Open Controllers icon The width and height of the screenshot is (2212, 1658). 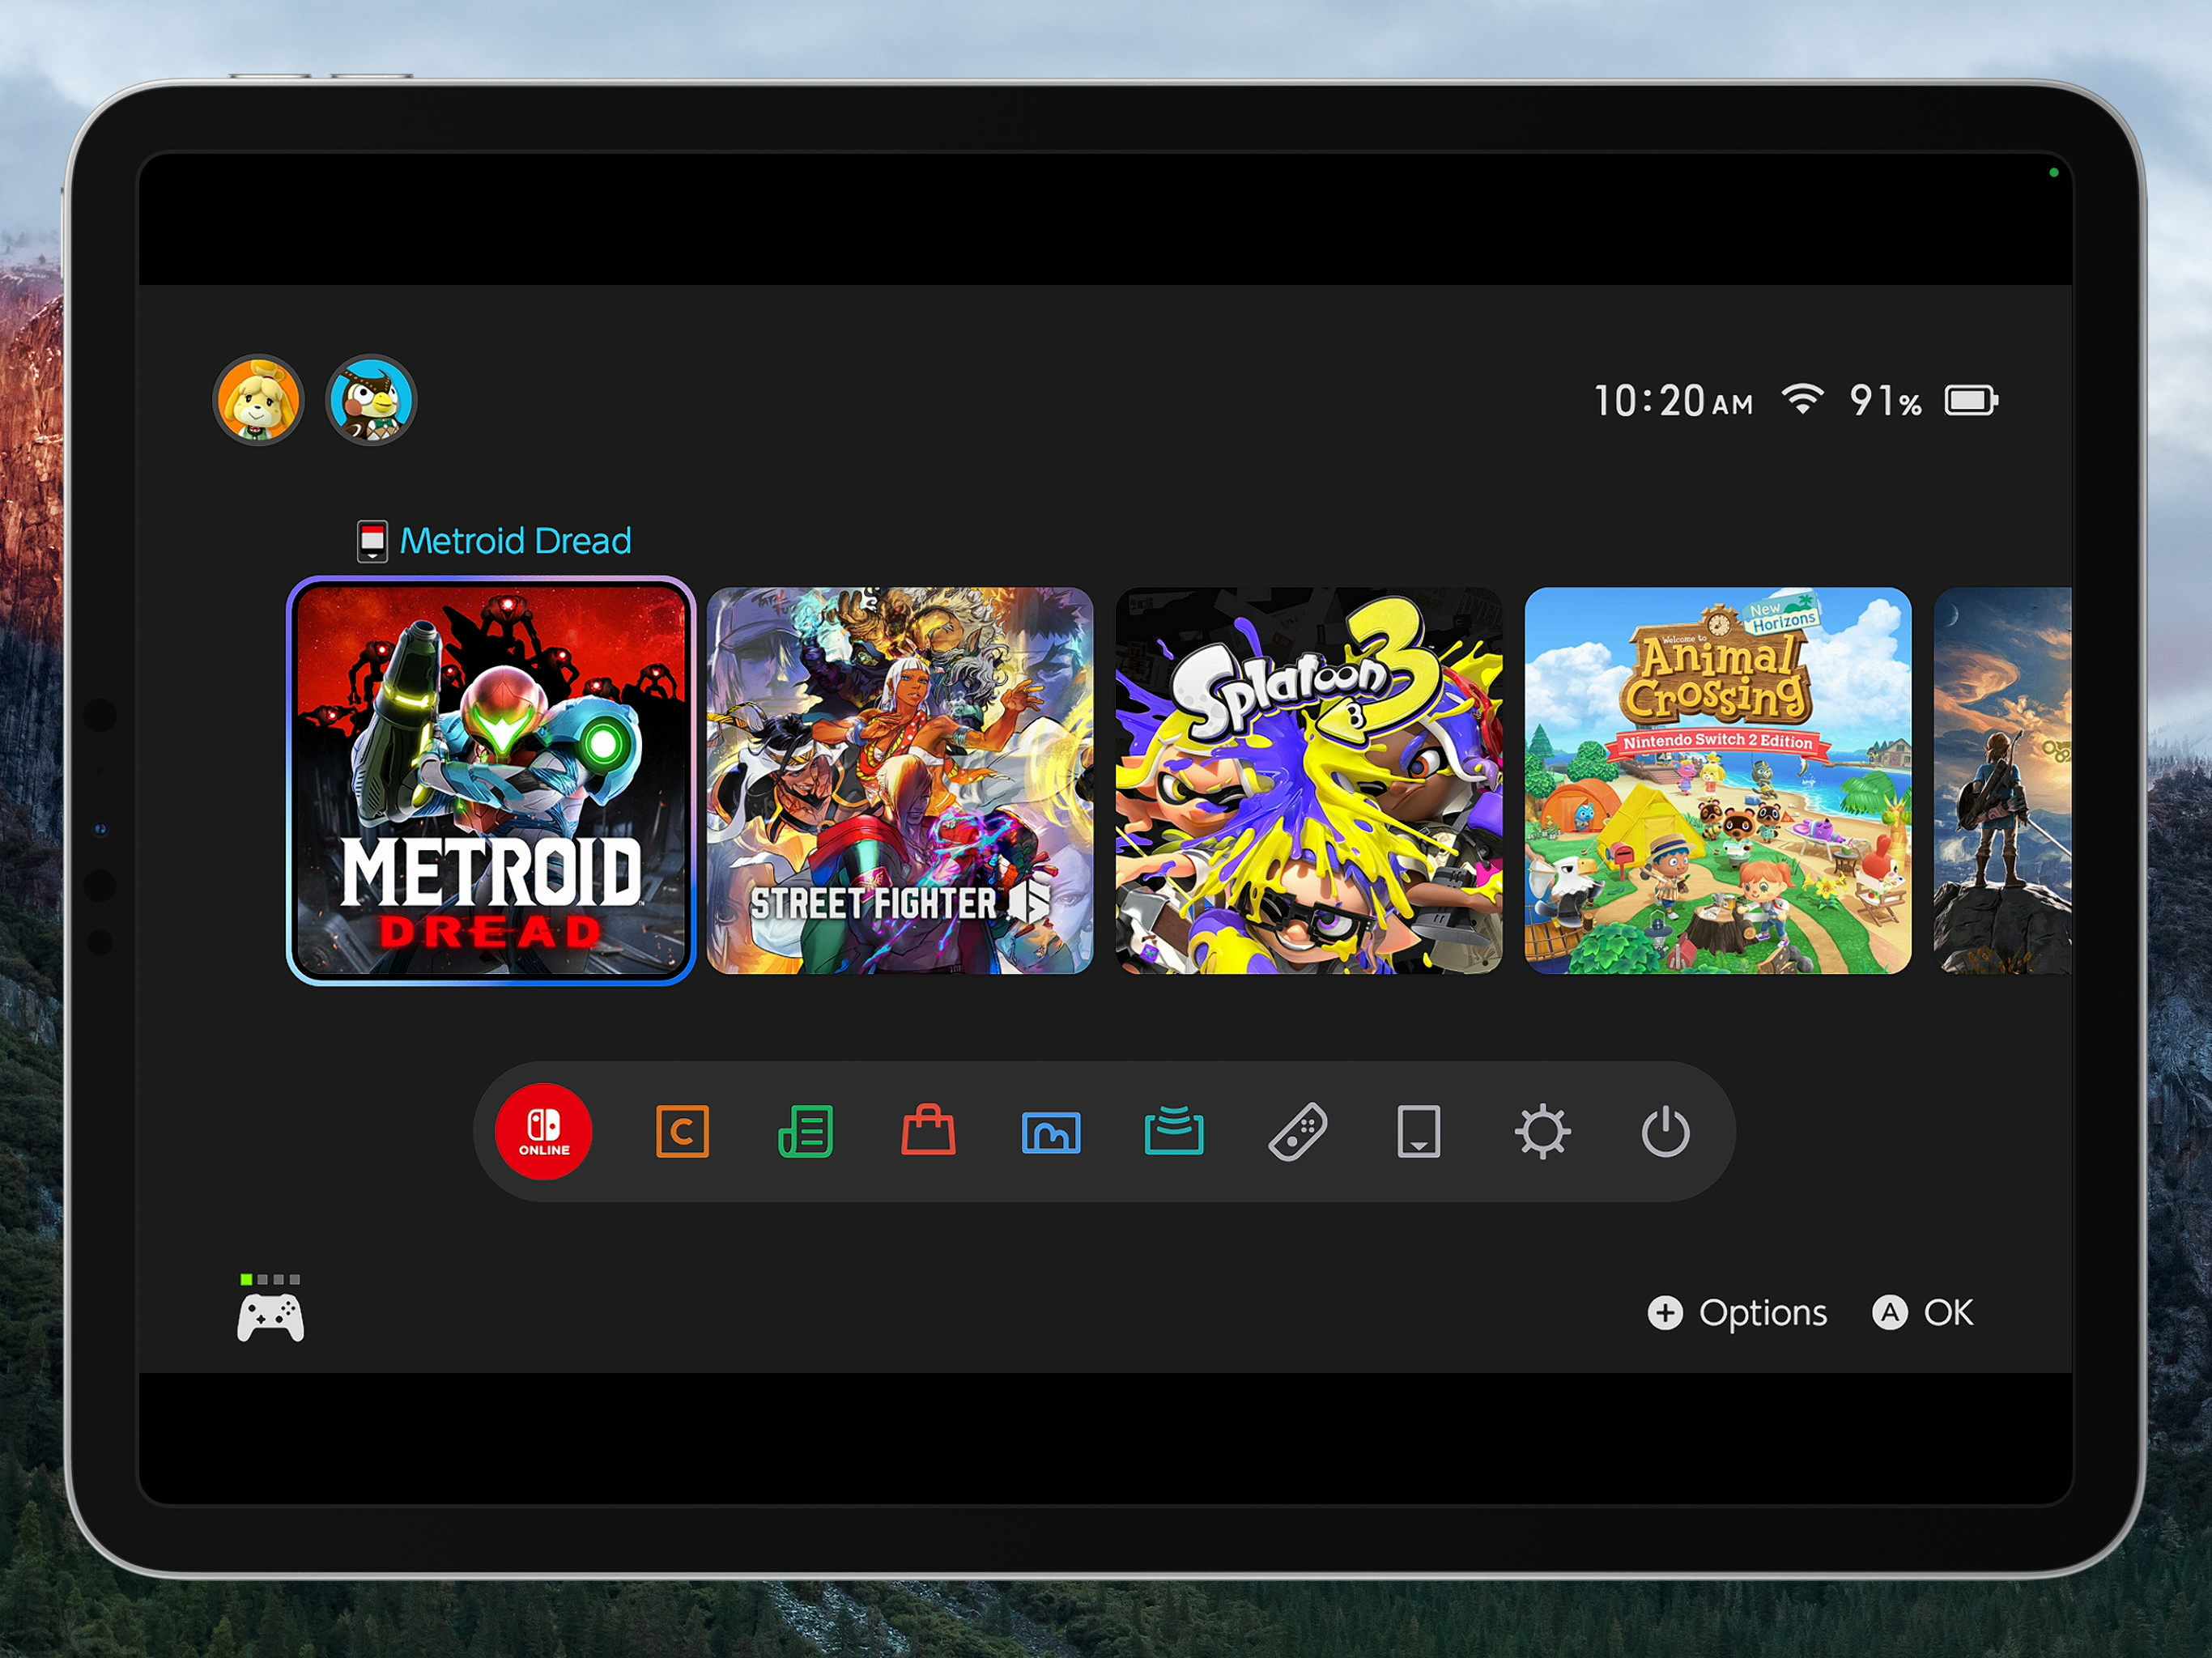(1297, 1131)
